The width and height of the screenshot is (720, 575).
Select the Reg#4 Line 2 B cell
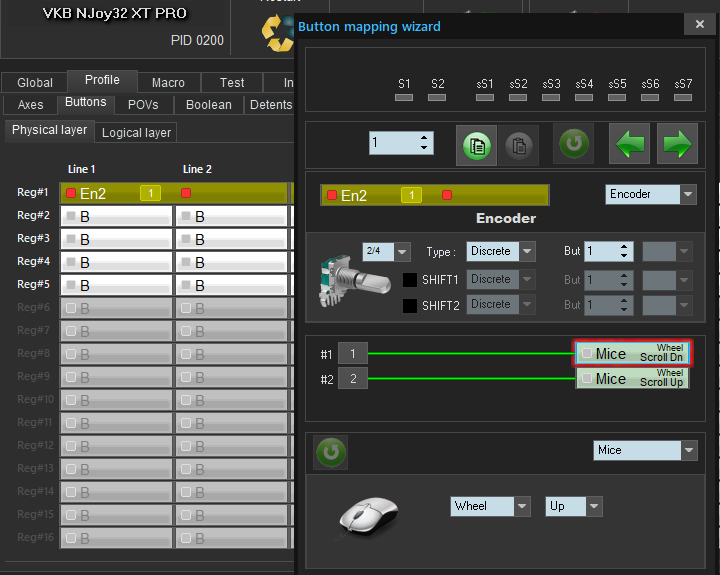[231, 262]
